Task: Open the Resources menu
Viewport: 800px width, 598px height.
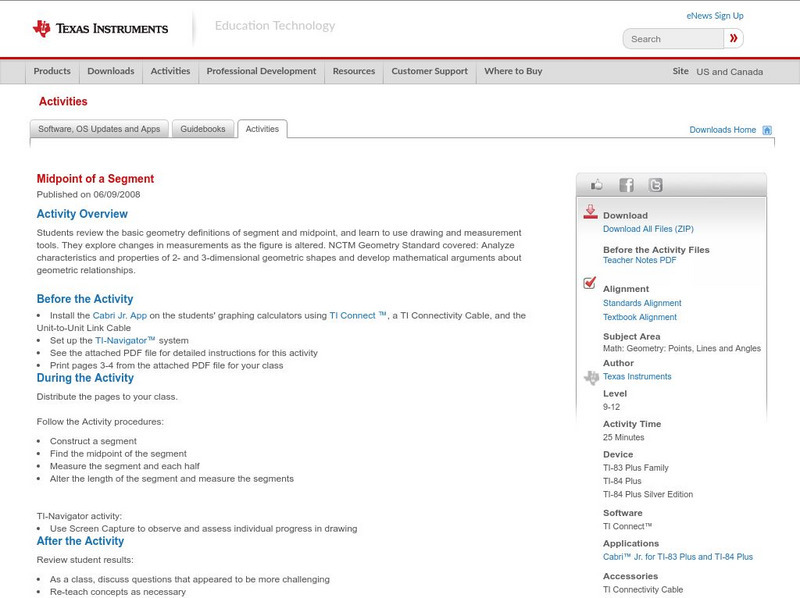Action: coord(354,71)
